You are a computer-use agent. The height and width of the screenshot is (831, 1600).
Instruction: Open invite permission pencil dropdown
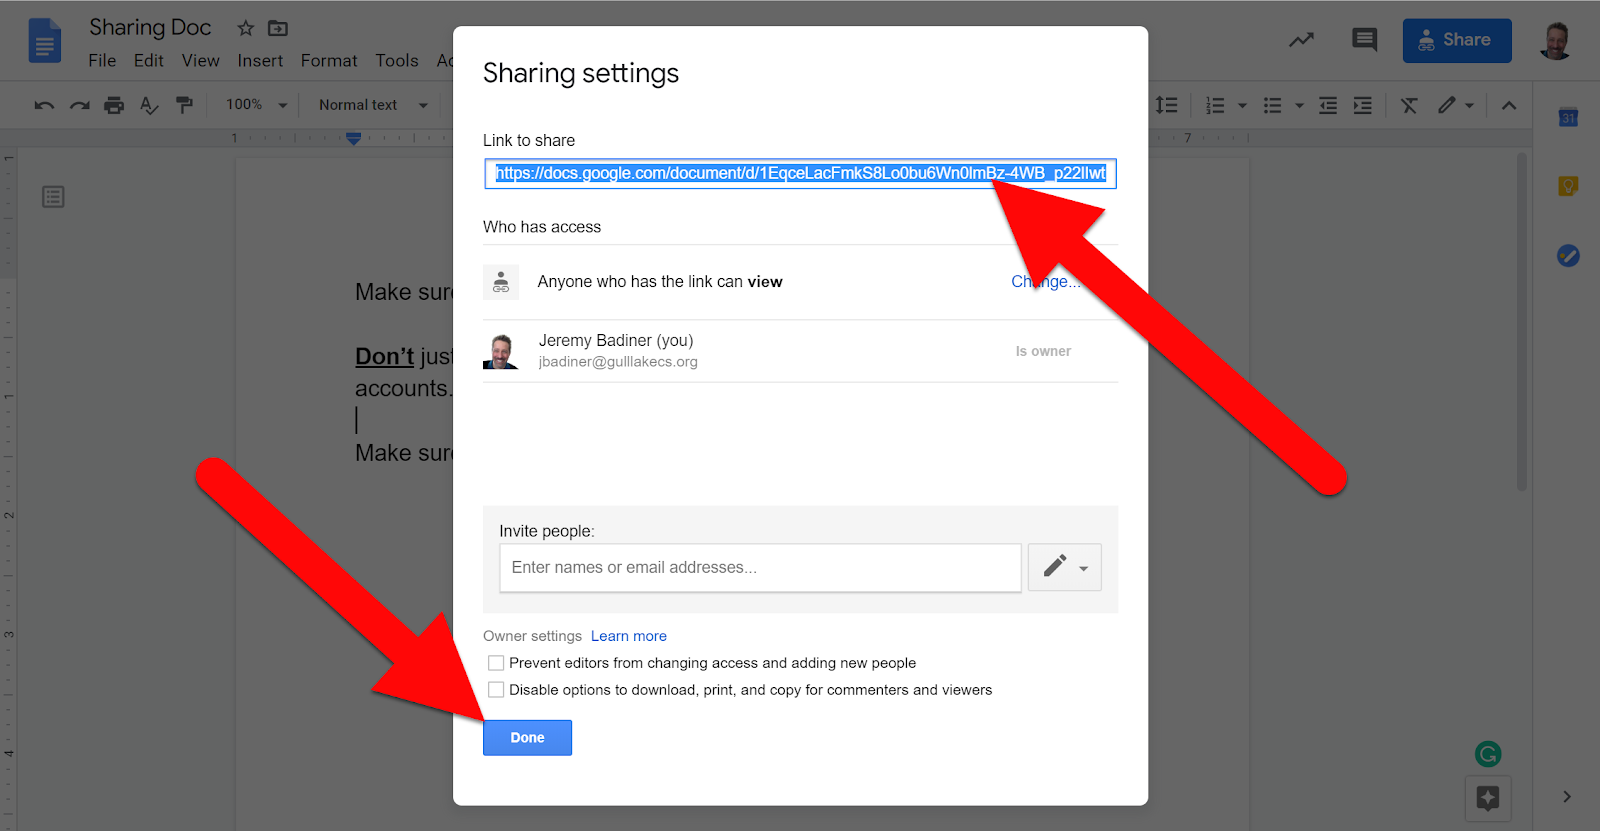(x=1065, y=567)
